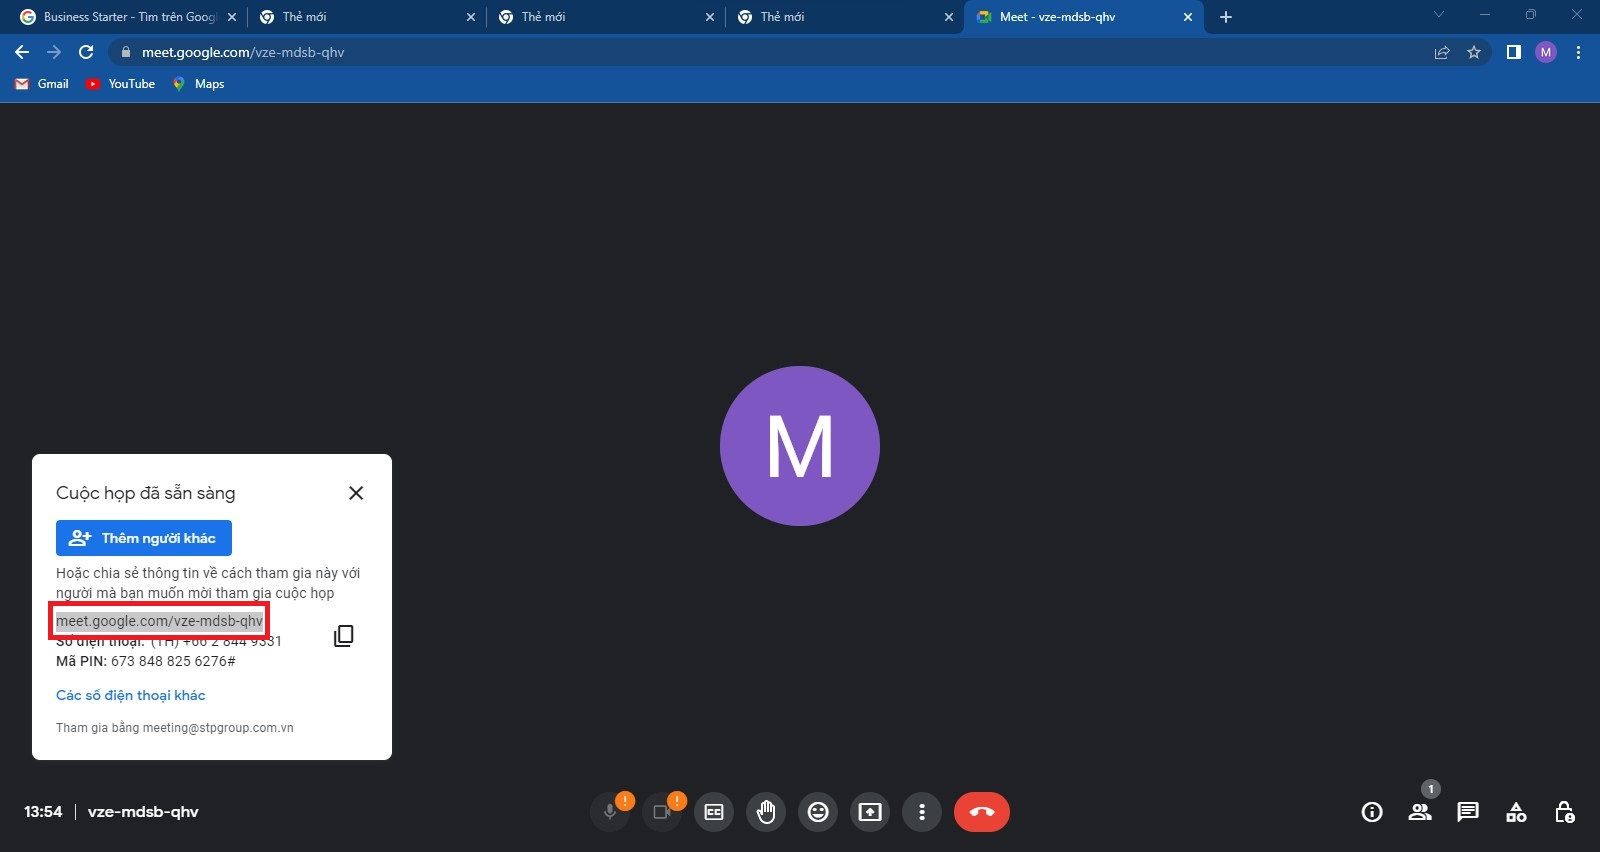The height and width of the screenshot is (852, 1600).
Task: Switch to the Business Starter tab
Action: coord(128,17)
